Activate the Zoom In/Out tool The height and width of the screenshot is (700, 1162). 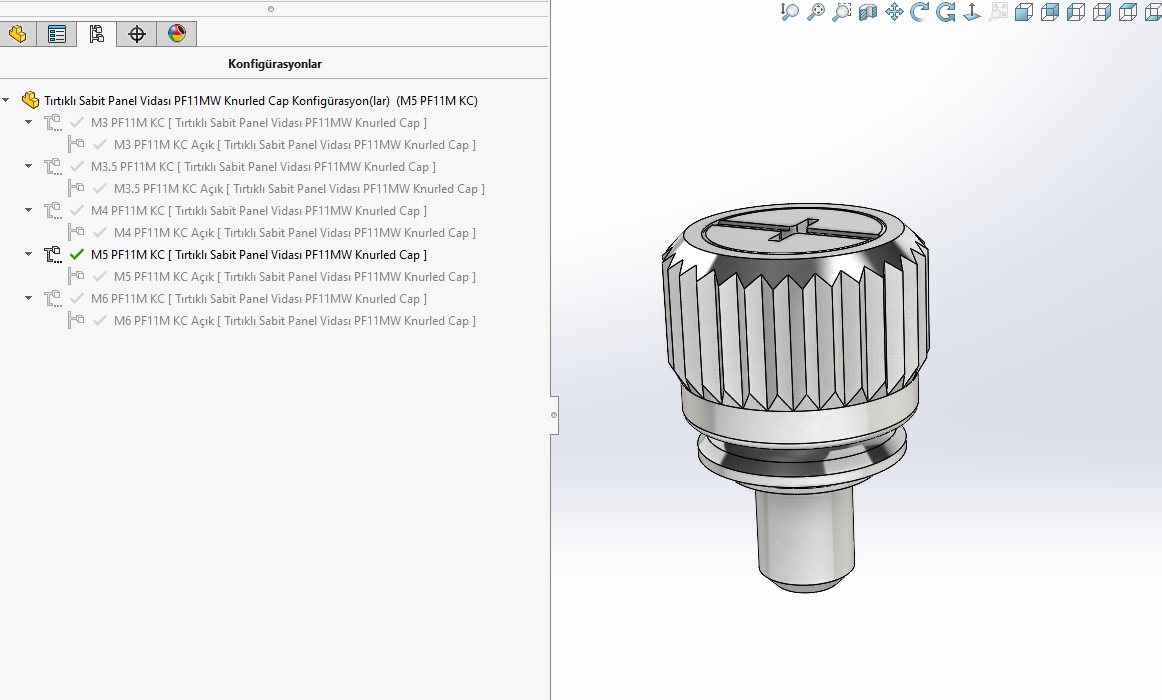click(x=790, y=12)
